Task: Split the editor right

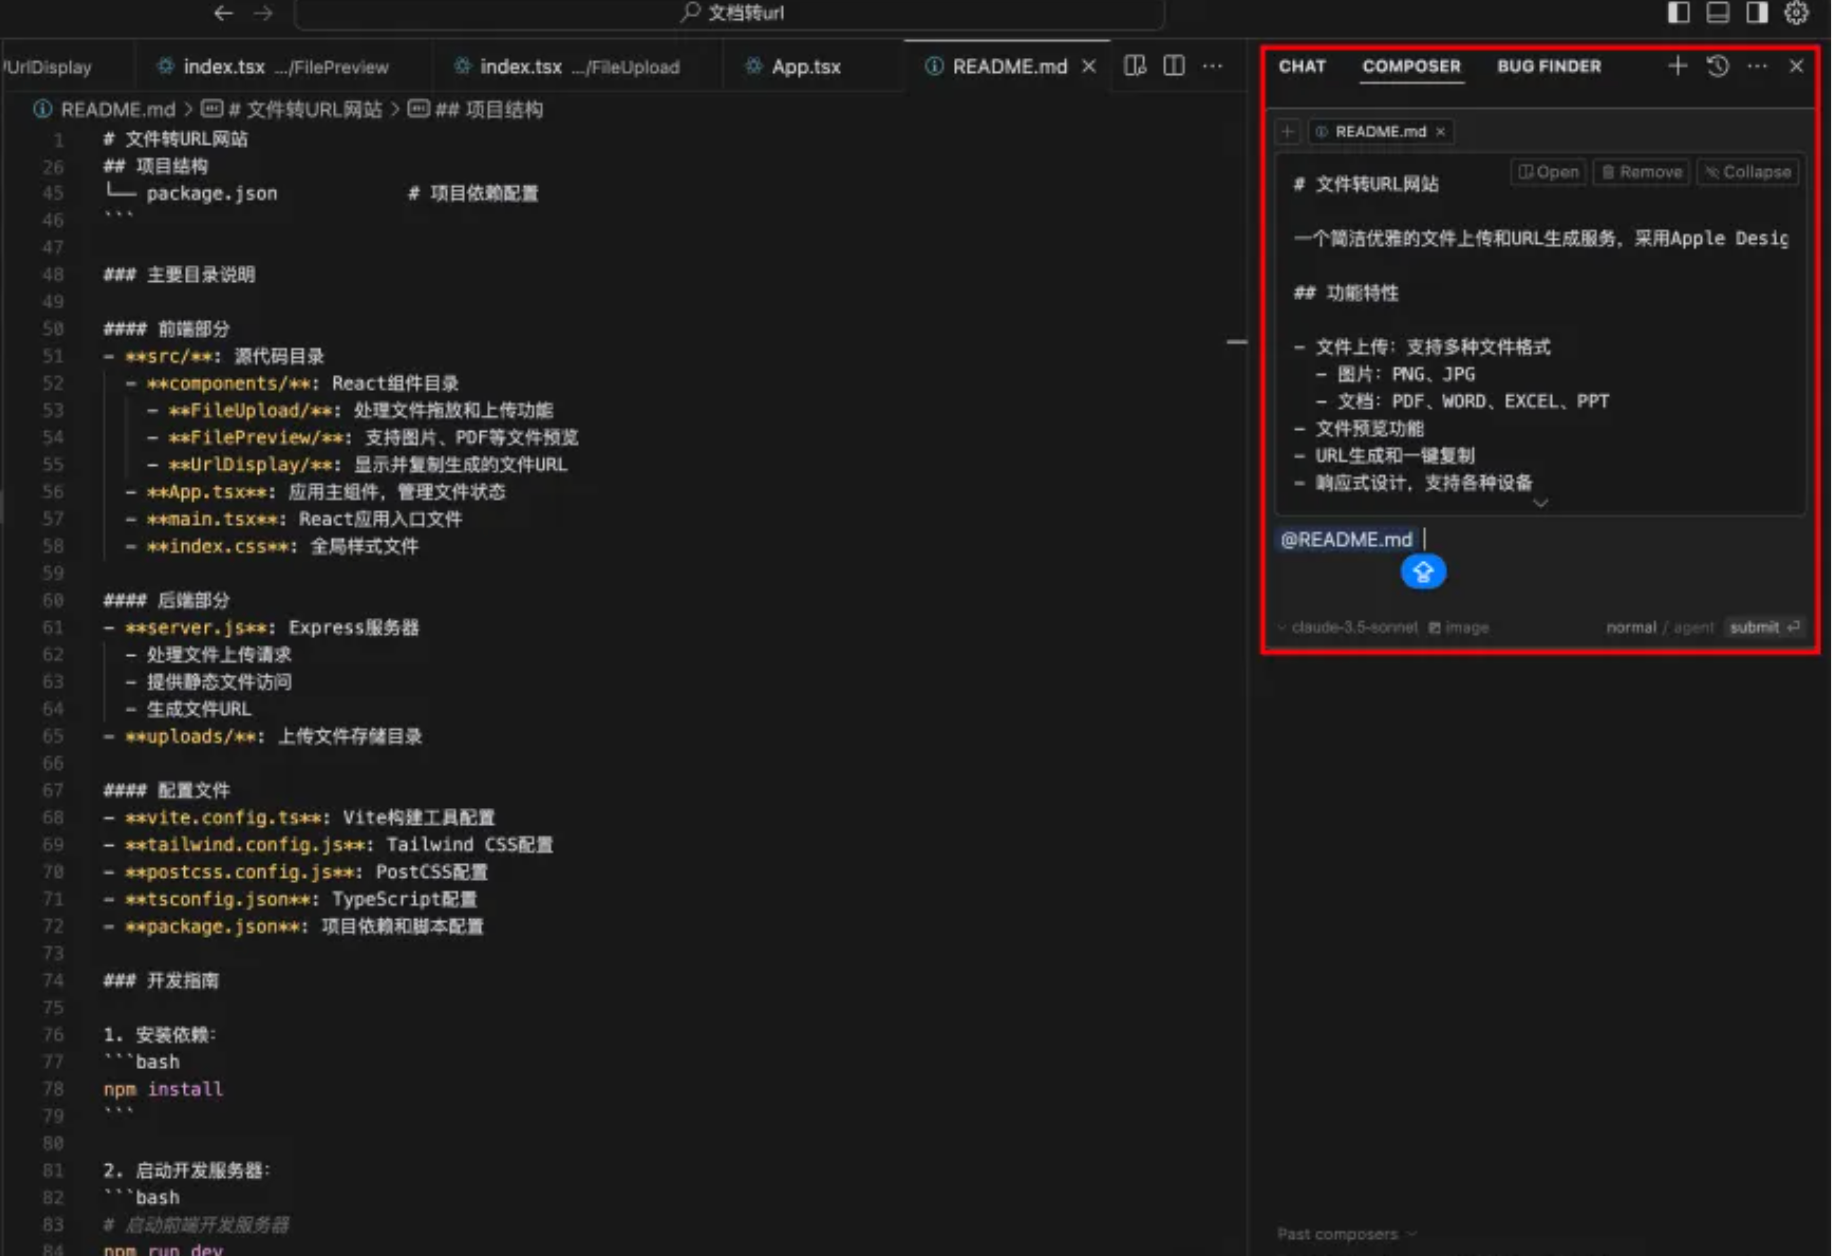Action: tap(1174, 66)
